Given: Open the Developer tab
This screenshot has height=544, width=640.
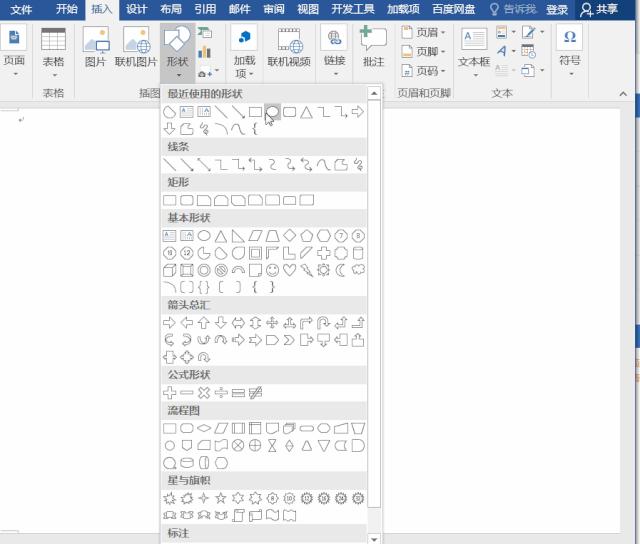Looking at the screenshot, I should click(x=353, y=9).
